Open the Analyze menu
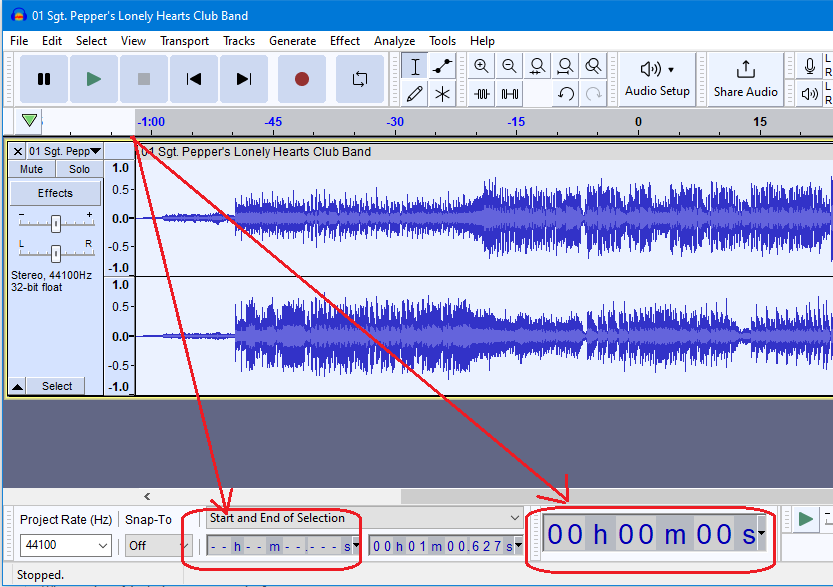This screenshot has width=833, height=587. pyautogui.click(x=395, y=41)
